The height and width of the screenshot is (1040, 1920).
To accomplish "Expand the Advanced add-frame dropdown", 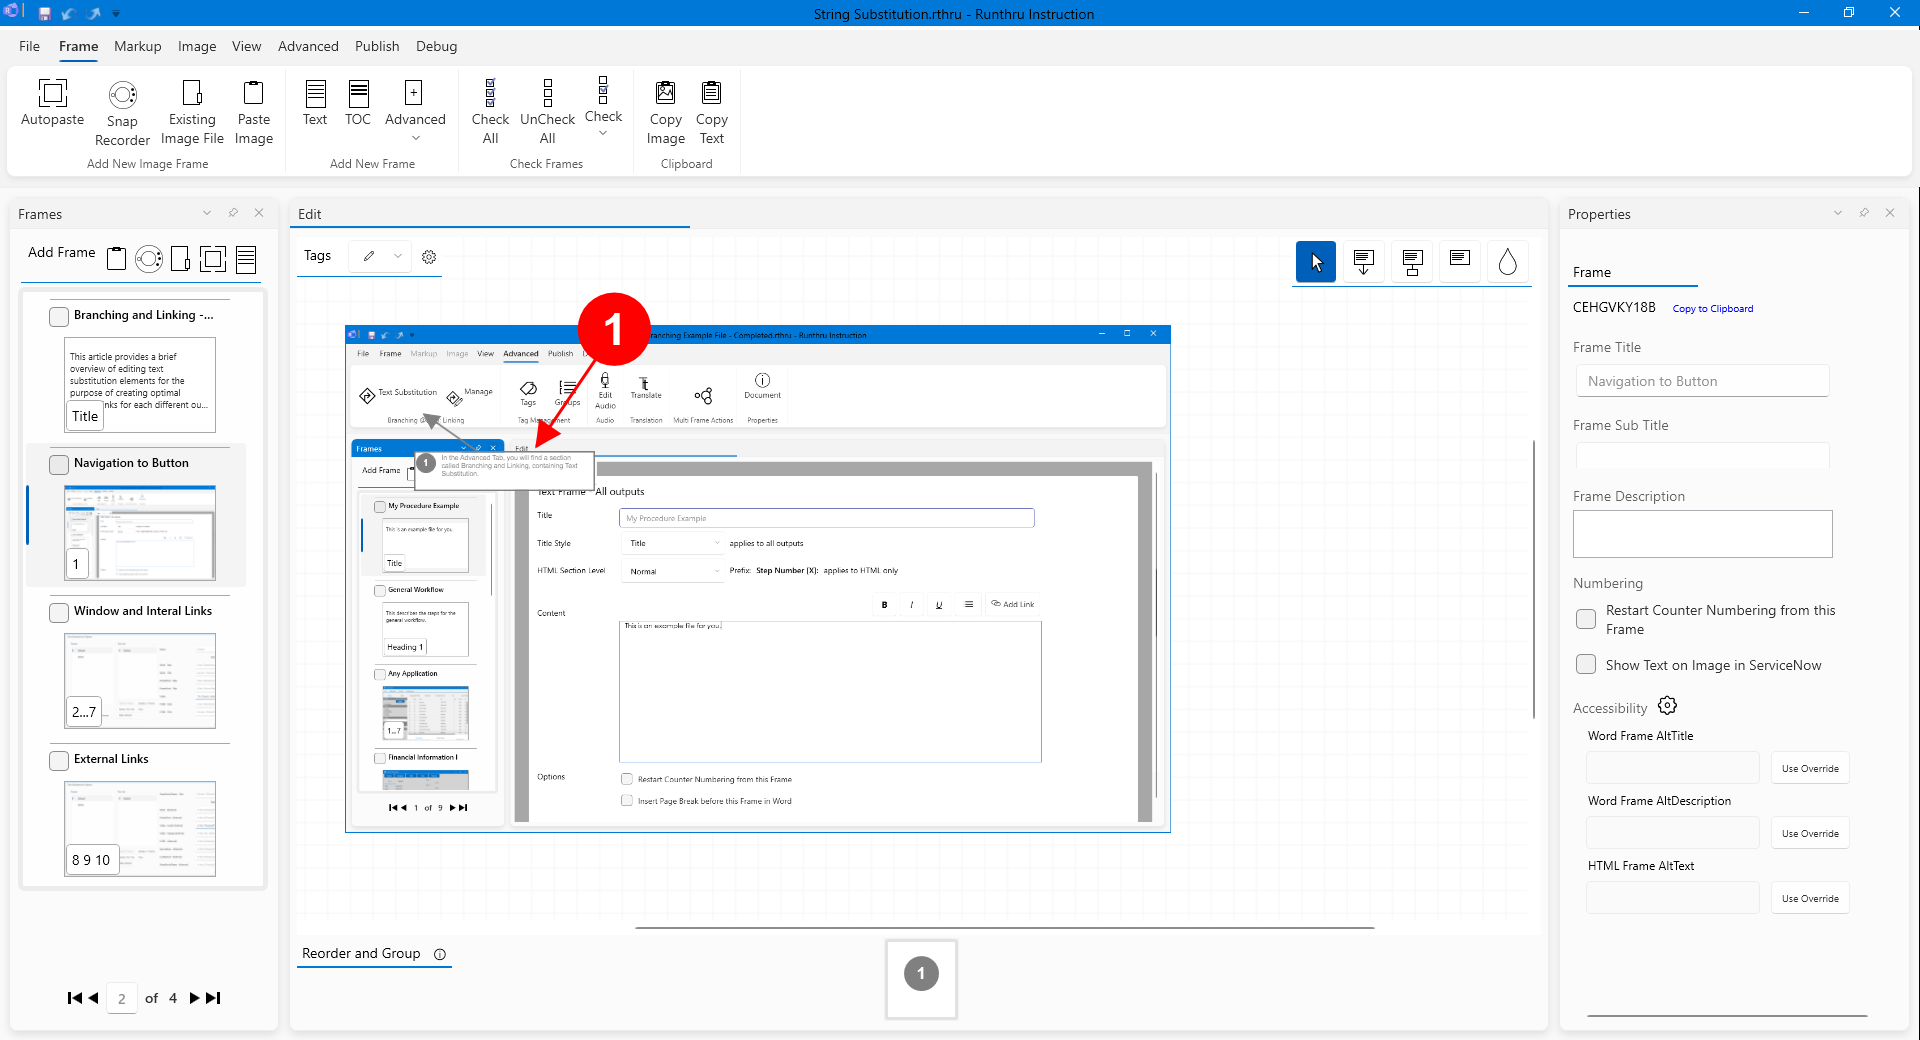I will coord(415,138).
